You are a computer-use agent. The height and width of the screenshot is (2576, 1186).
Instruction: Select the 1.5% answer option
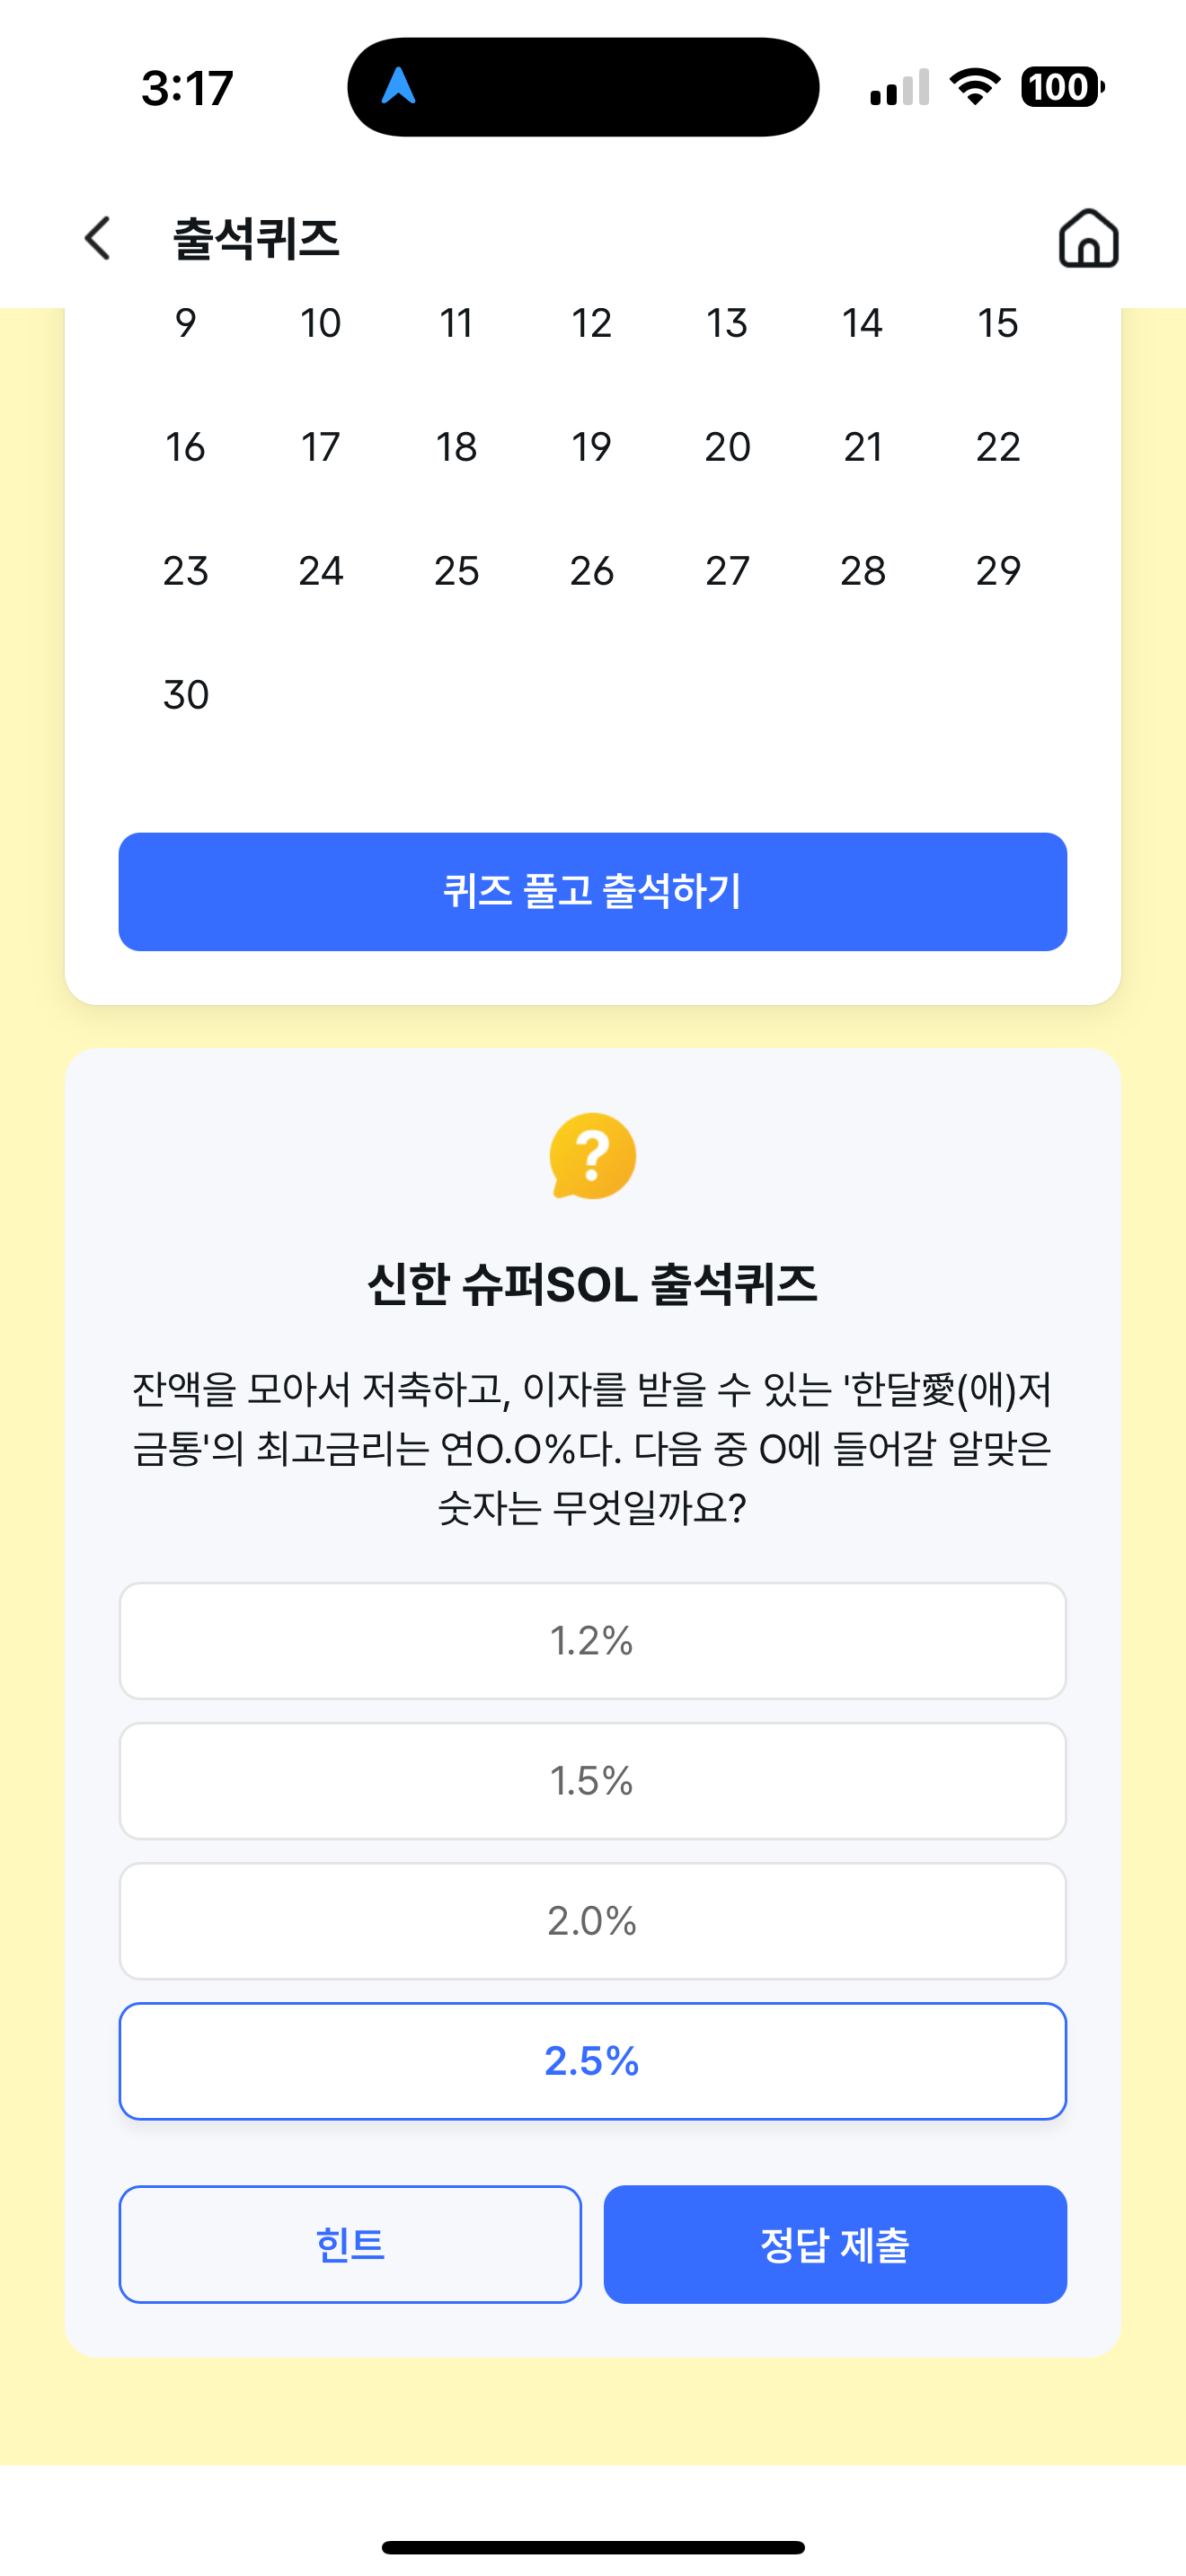593,1780
